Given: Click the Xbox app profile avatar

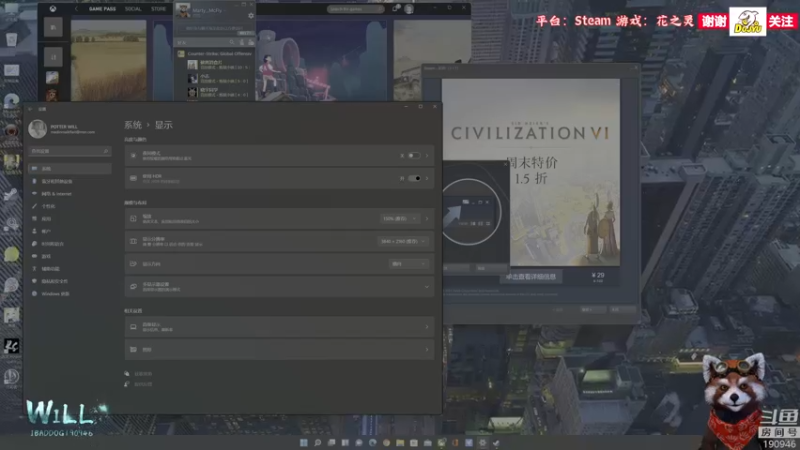Looking at the screenshot, I should pos(409,9).
